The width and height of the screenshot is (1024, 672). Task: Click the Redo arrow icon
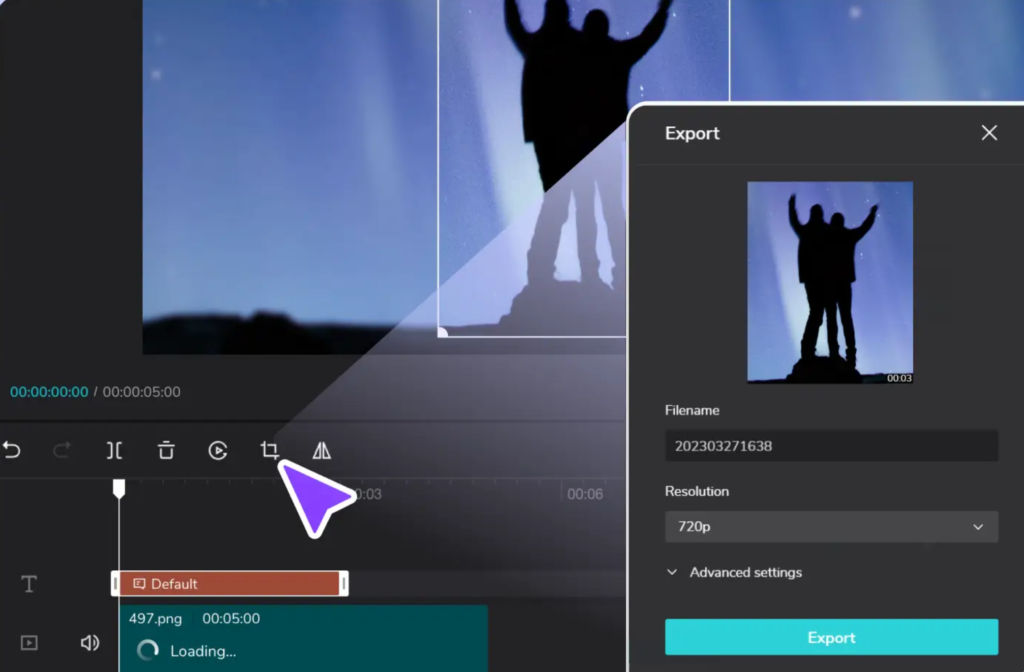[62, 451]
